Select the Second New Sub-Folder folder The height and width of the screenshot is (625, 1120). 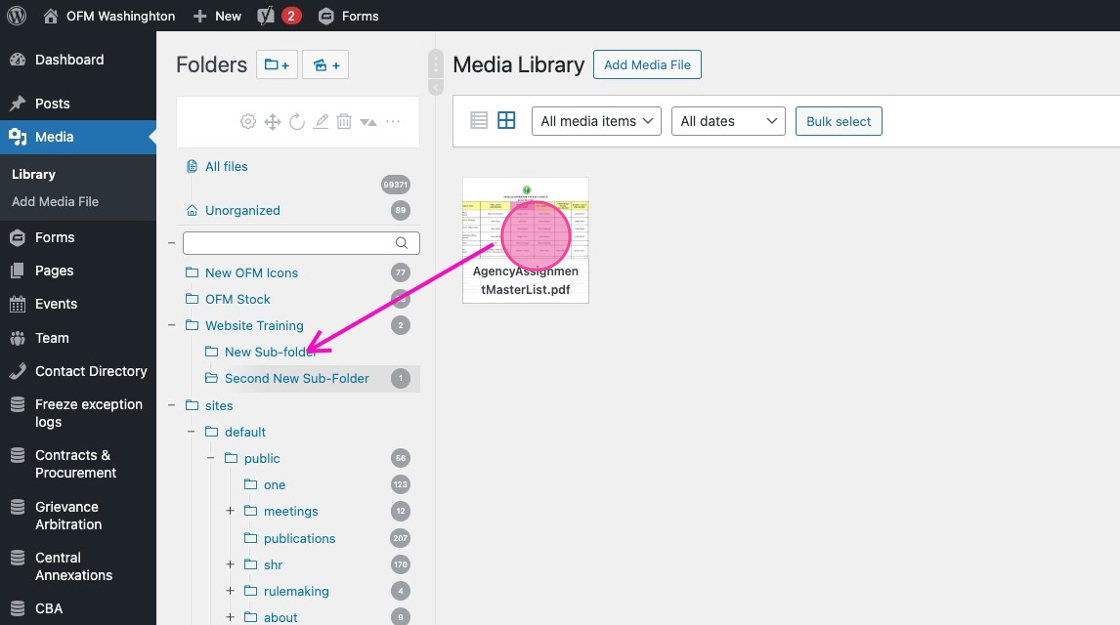point(297,379)
